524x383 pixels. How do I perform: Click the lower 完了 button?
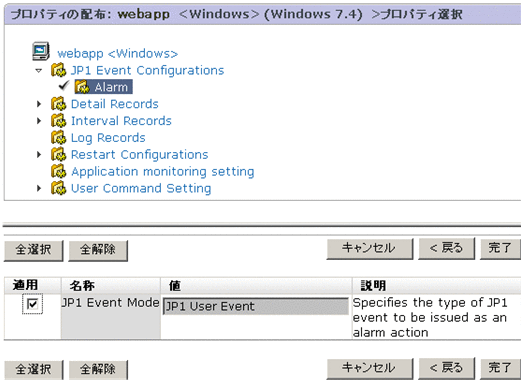(x=500, y=368)
